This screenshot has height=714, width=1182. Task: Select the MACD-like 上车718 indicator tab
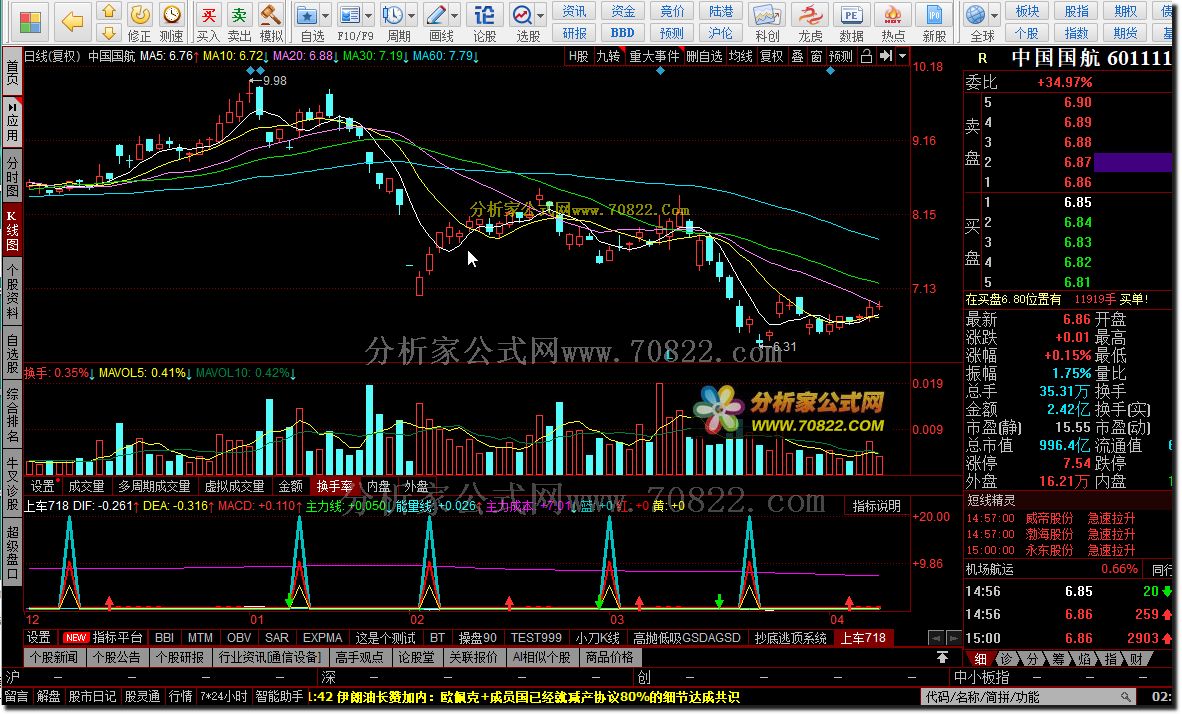pyautogui.click(x=863, y=638)
